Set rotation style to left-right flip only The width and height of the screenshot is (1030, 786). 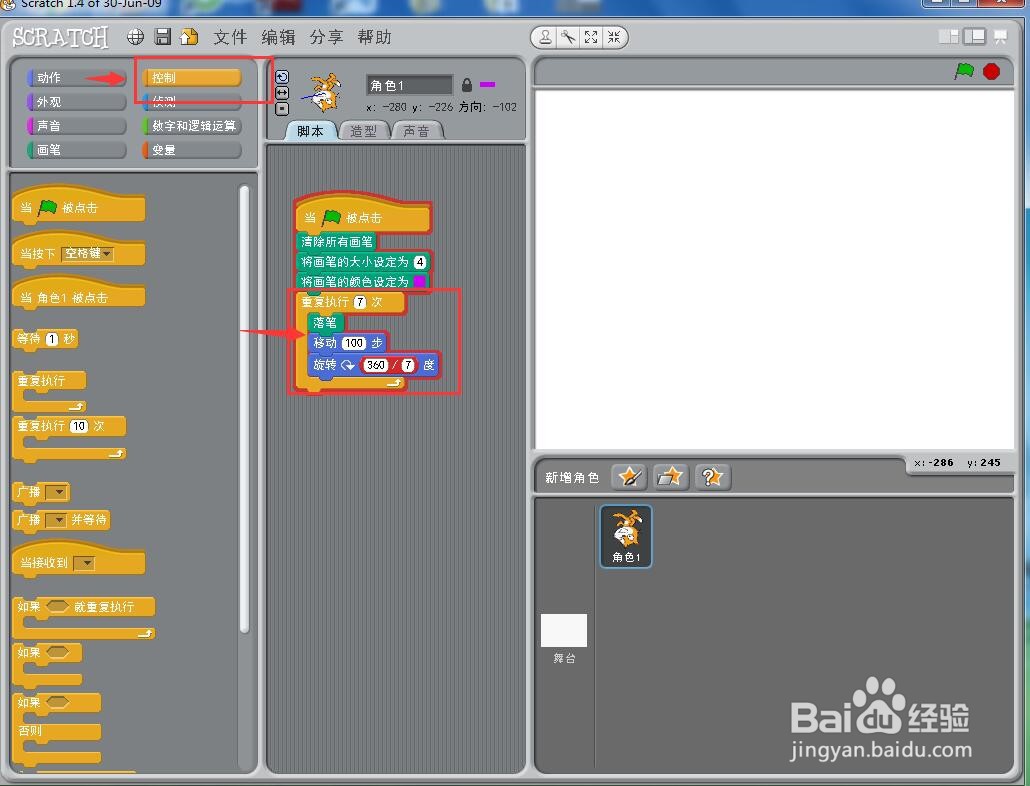click(282, 93)
